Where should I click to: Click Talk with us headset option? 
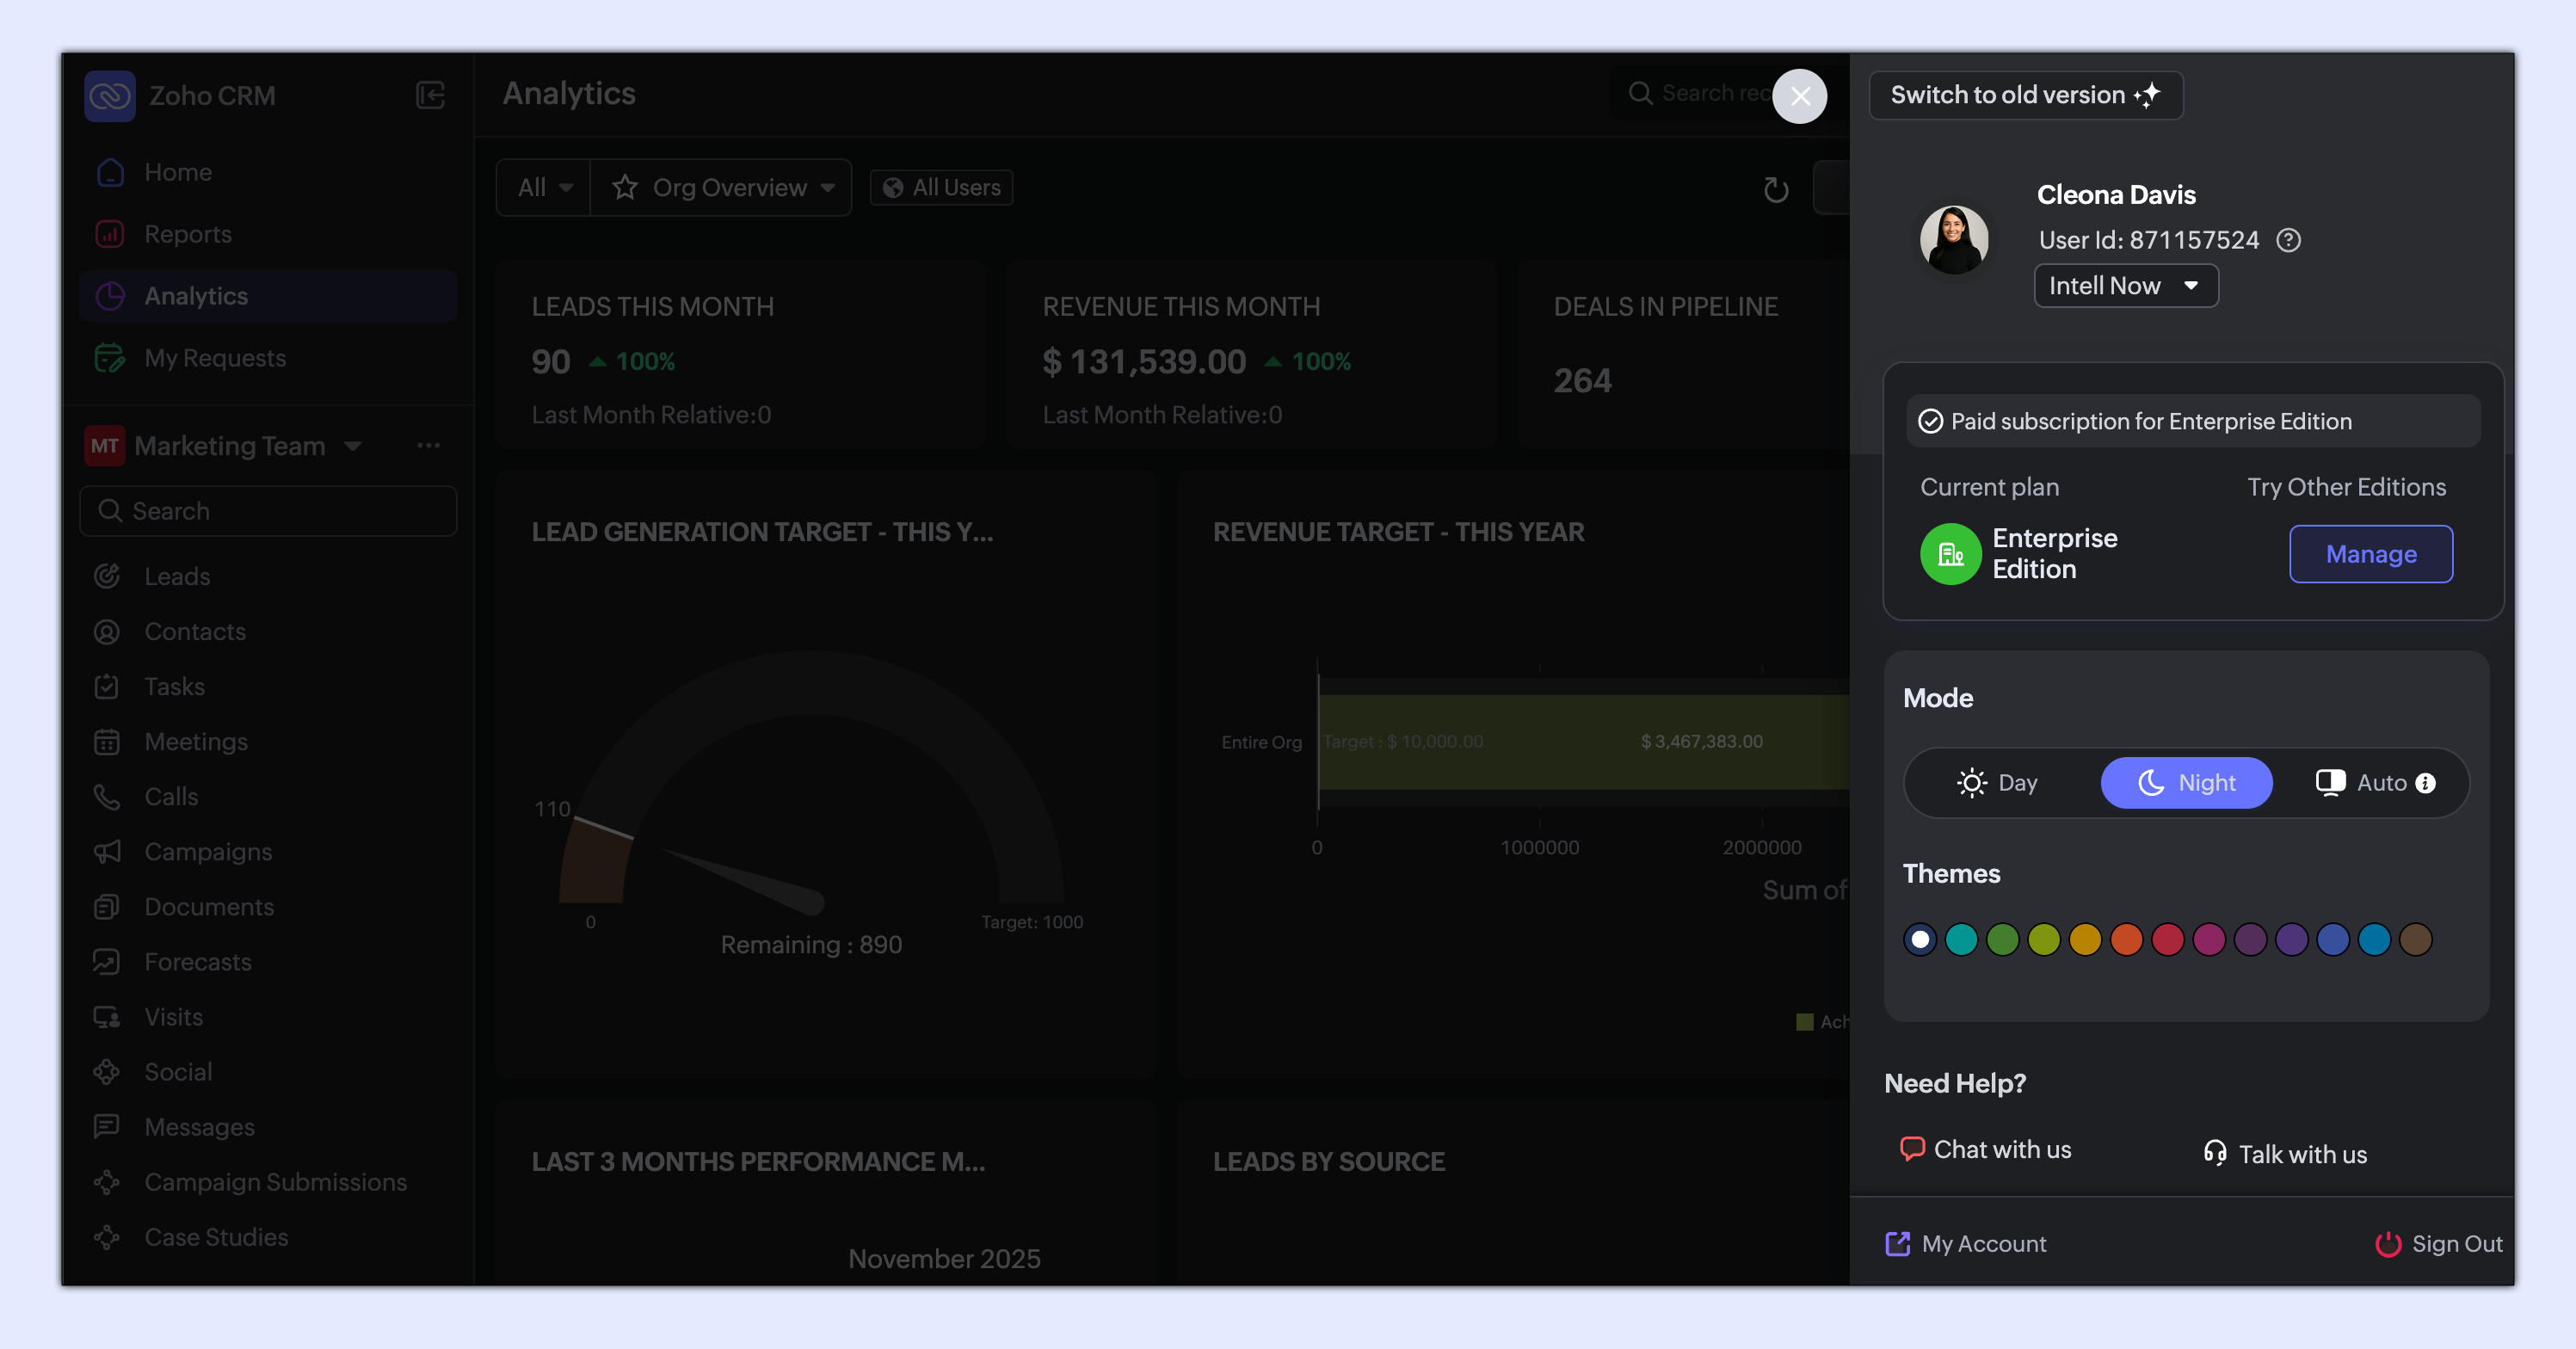2285,1154
